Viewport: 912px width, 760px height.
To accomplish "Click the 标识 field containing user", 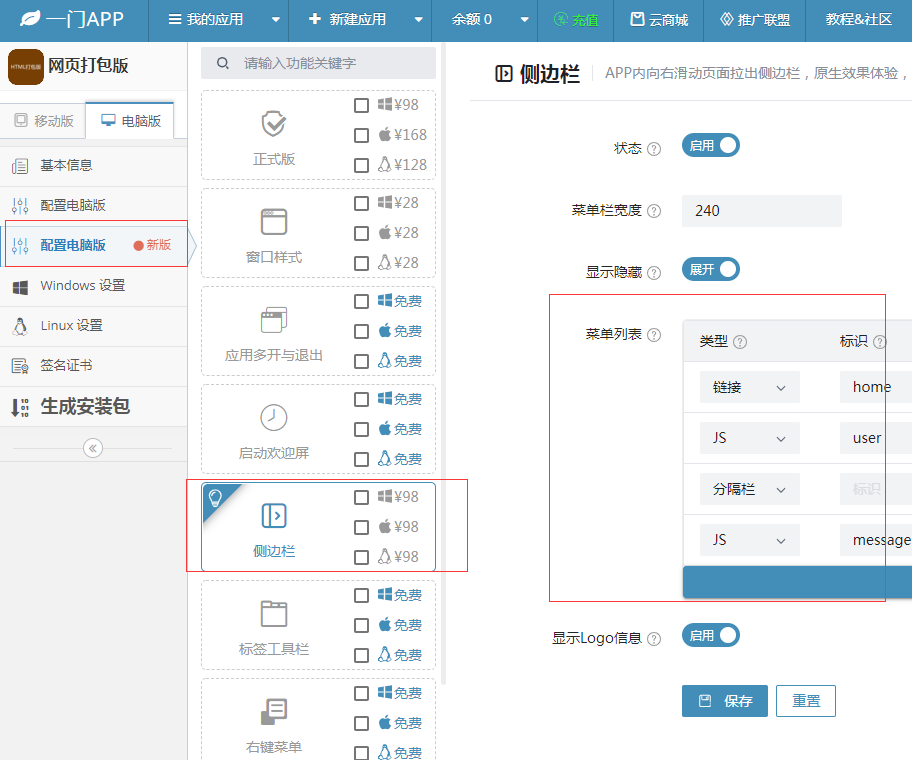I will [876, 438].
